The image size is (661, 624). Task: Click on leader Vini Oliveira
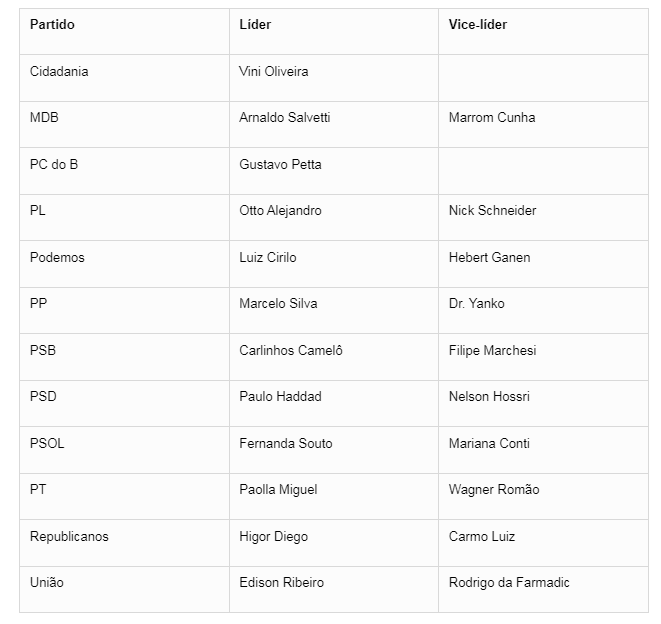click(274, 71)
